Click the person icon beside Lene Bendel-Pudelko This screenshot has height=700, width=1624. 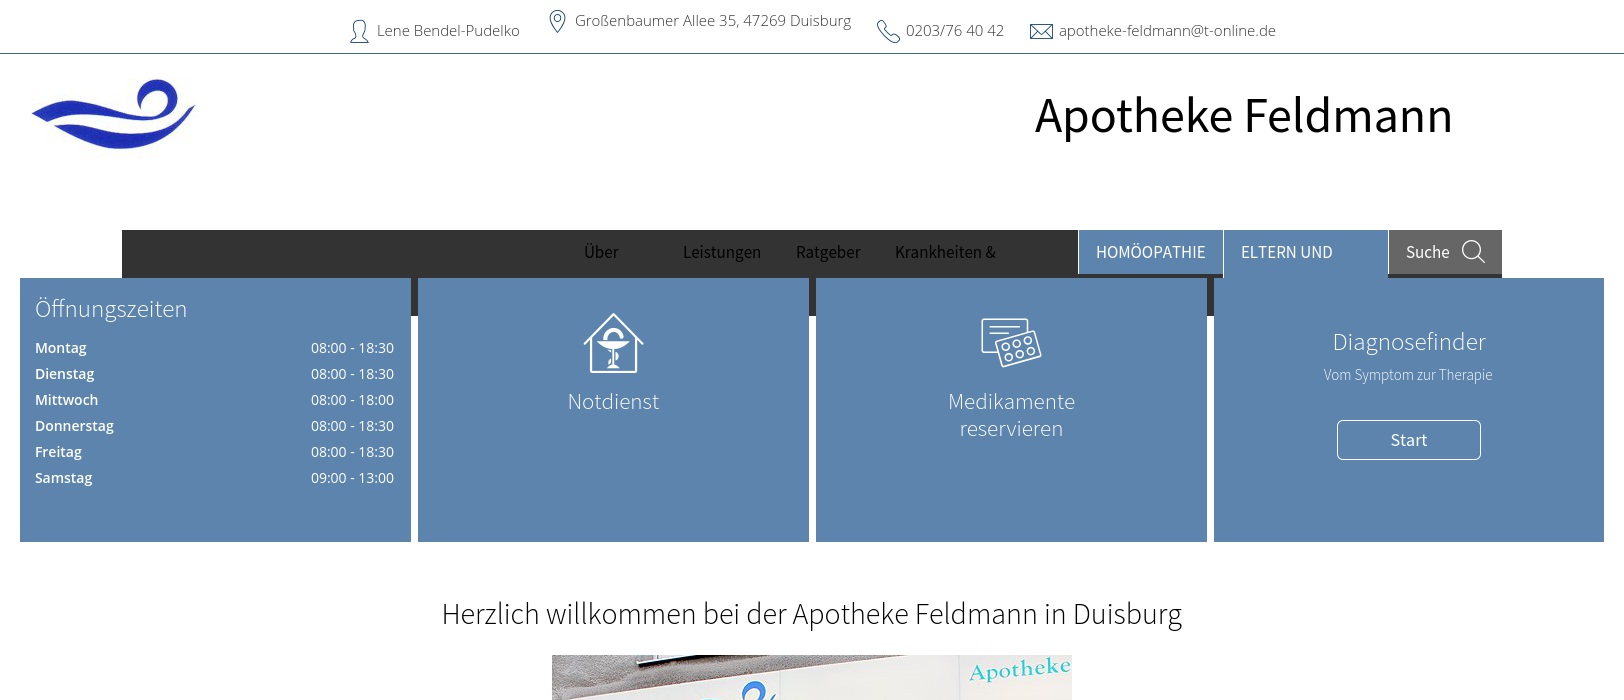point(359,31)
